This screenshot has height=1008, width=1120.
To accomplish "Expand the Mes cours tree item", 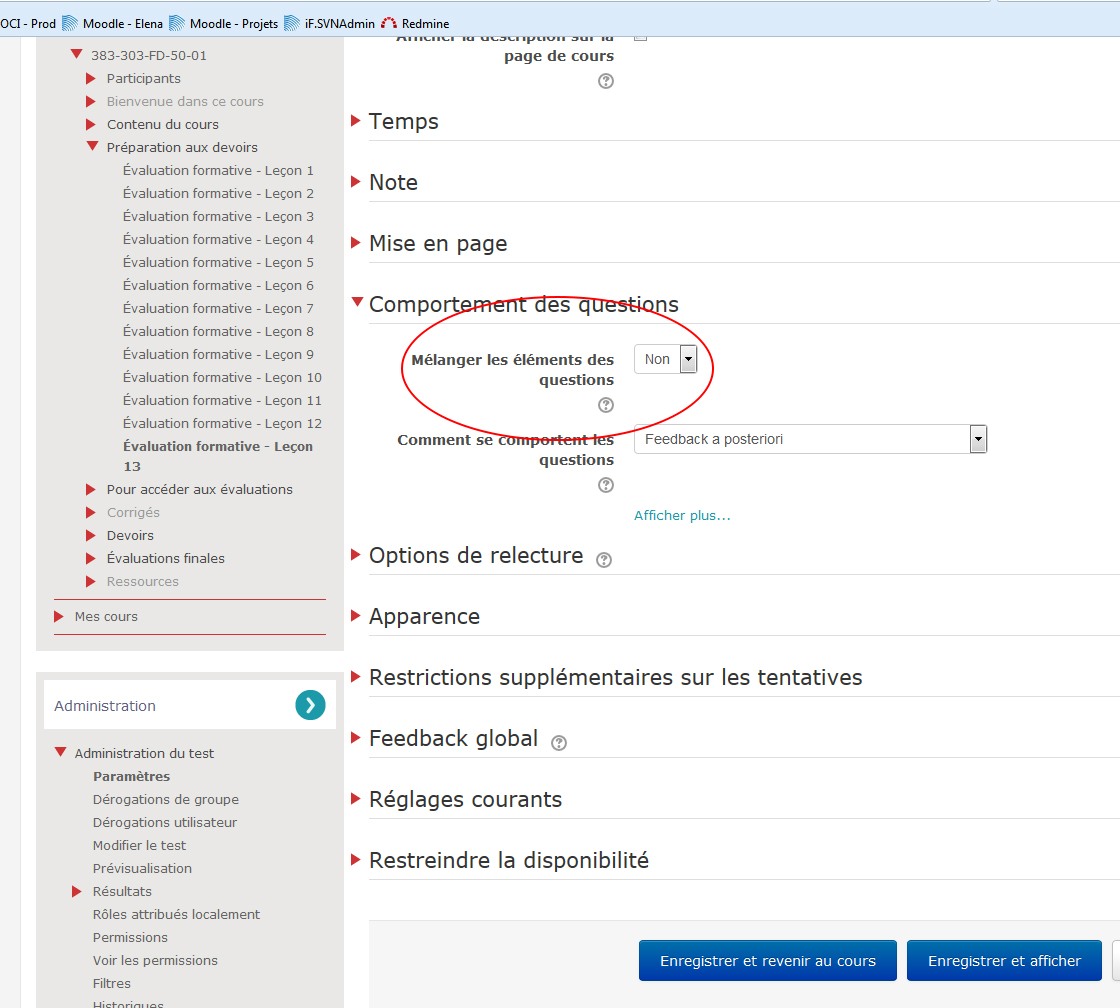I will 106,617.
